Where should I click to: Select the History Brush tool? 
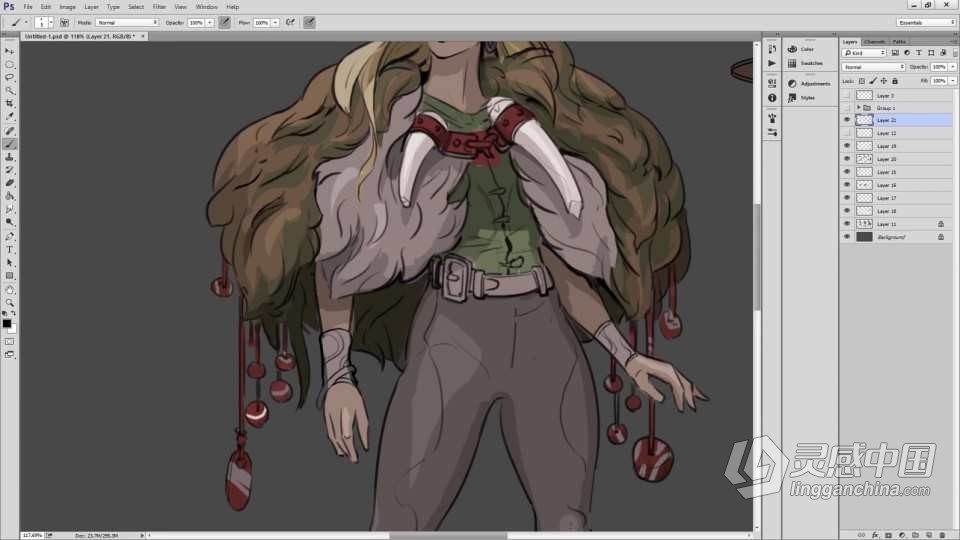click(9, 170)
